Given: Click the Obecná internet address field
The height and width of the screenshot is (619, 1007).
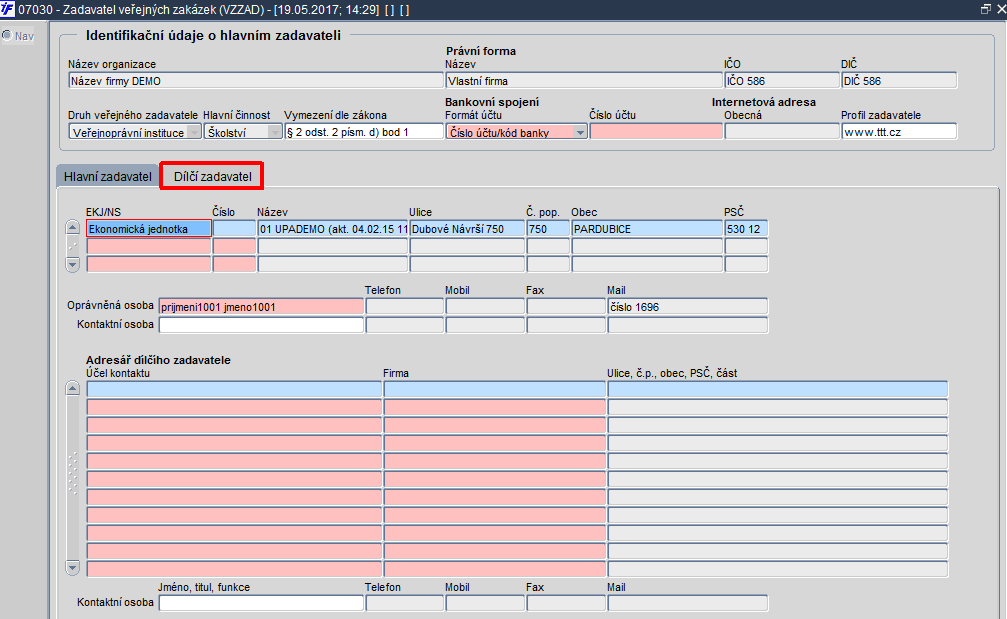Looking at the screenshot, I should [x=782, y=132].
